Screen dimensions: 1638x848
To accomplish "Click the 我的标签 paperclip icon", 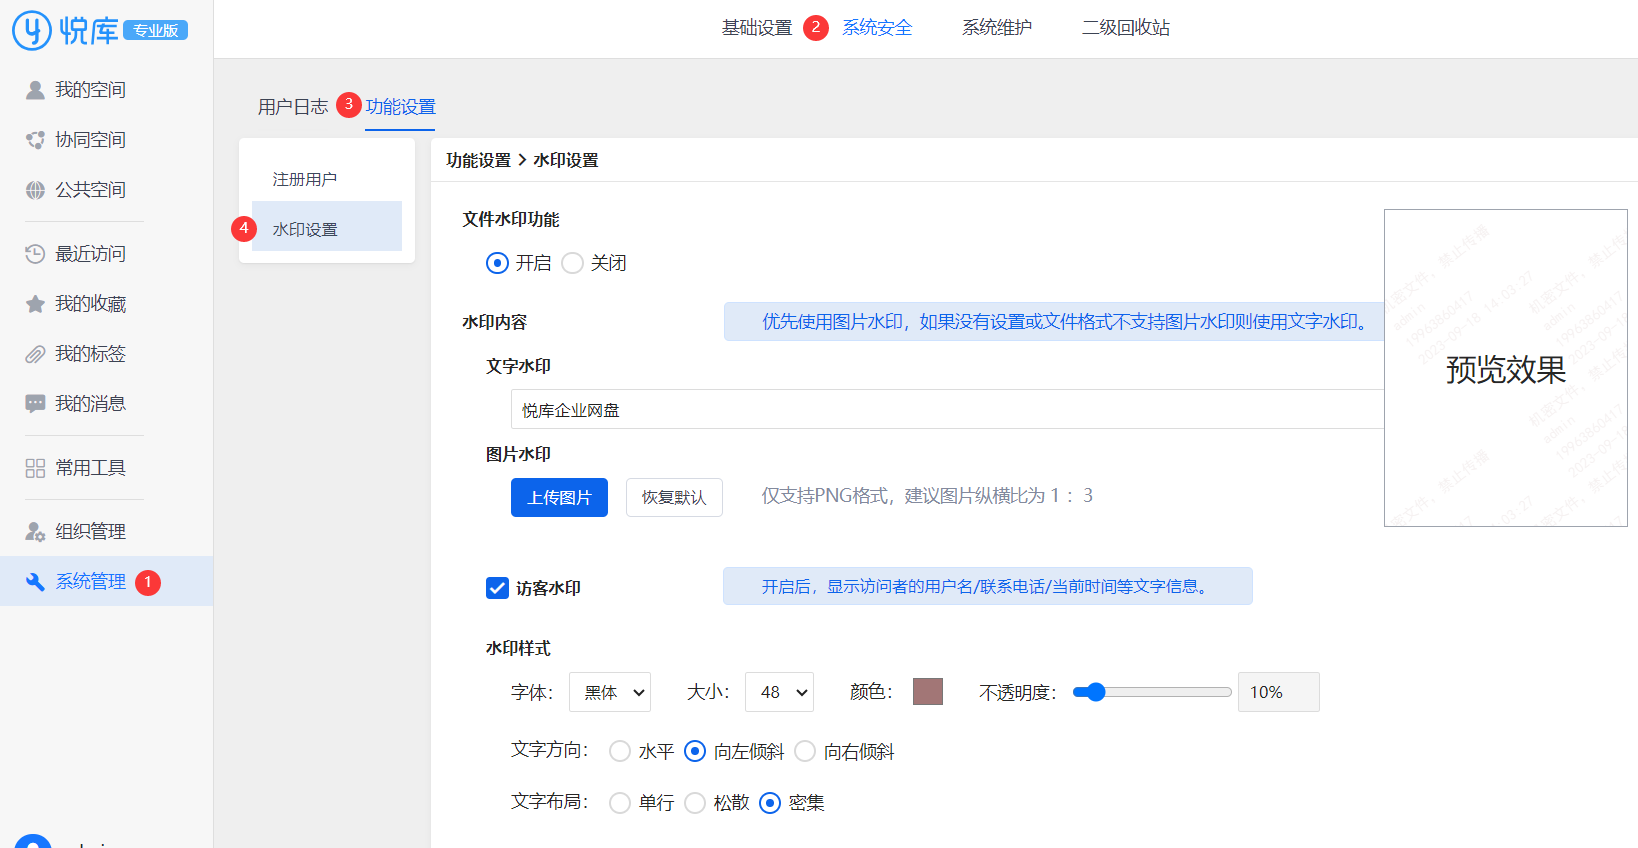I will coord(35,354).
